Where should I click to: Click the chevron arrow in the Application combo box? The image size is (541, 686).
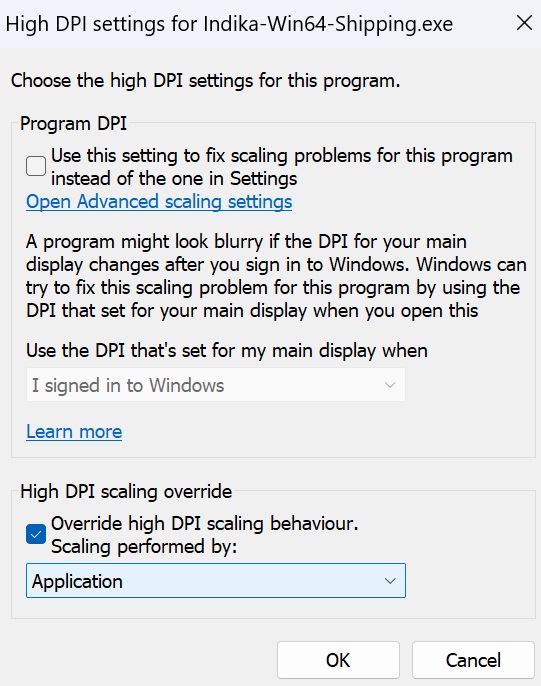(390, 581)
